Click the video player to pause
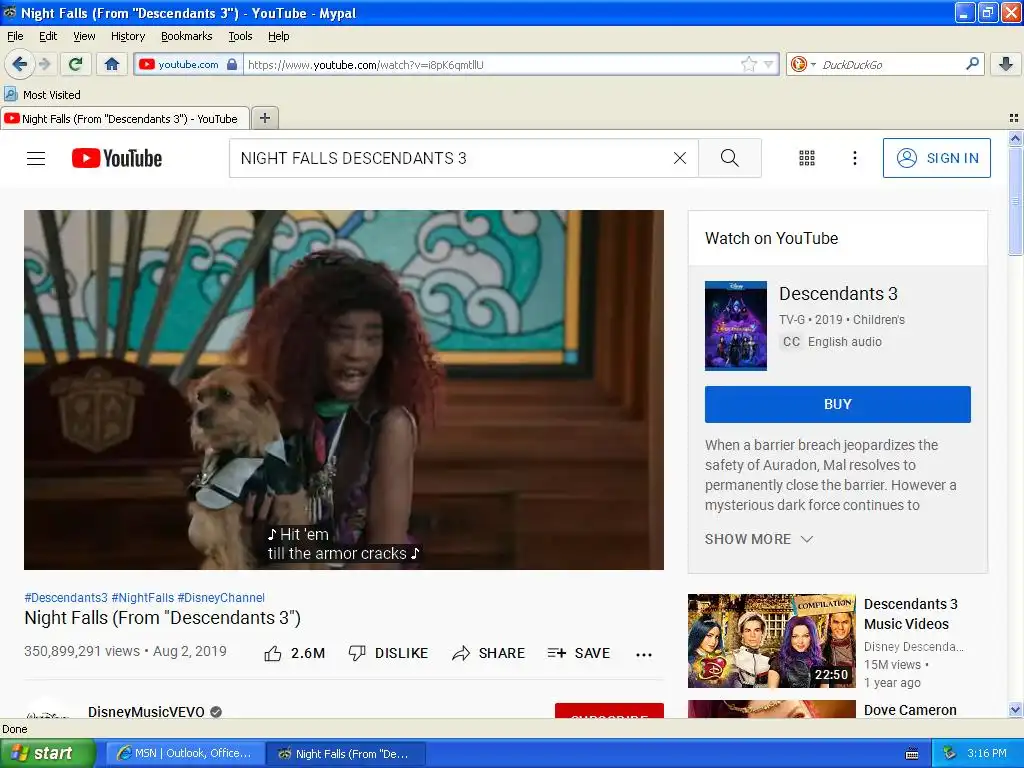 pos(344,389)
